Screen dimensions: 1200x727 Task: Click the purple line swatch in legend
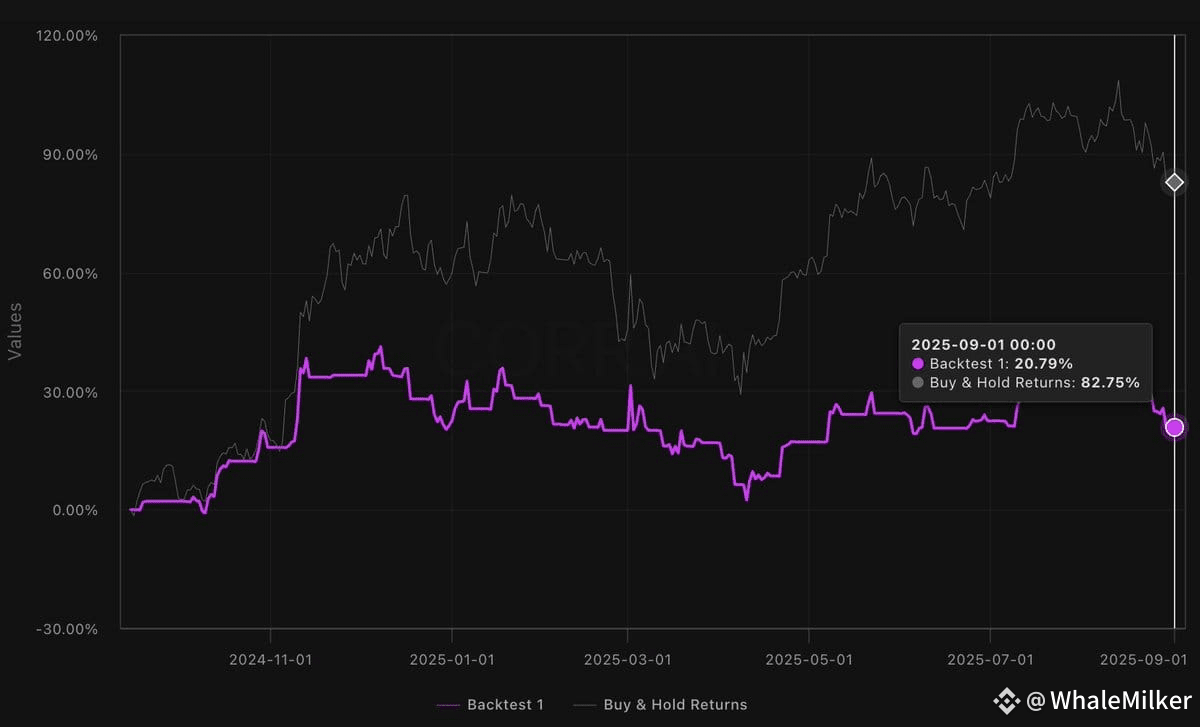[x=456, y=705]
